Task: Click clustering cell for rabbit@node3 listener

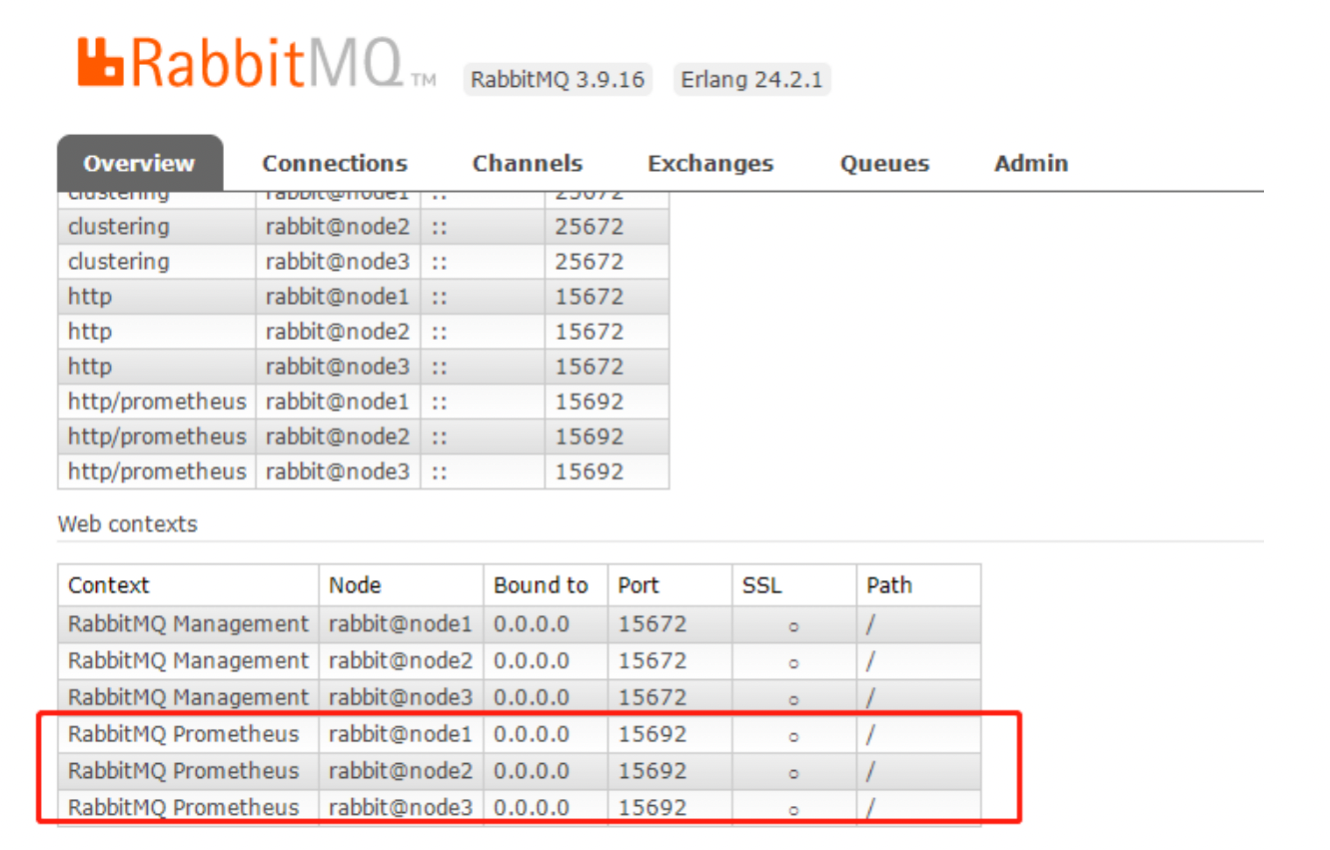Action: pos(157,262)
